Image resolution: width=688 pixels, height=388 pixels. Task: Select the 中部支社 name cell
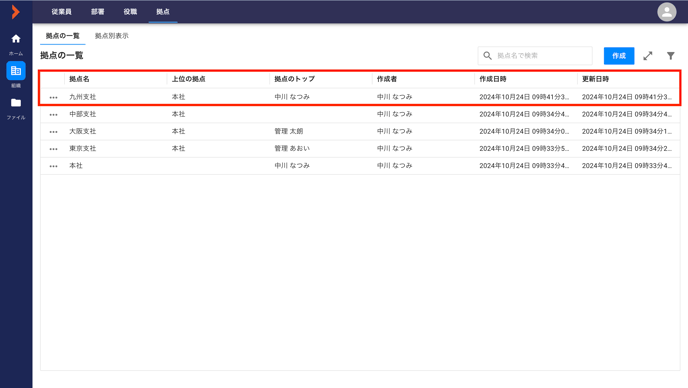(x=82, y=114)
